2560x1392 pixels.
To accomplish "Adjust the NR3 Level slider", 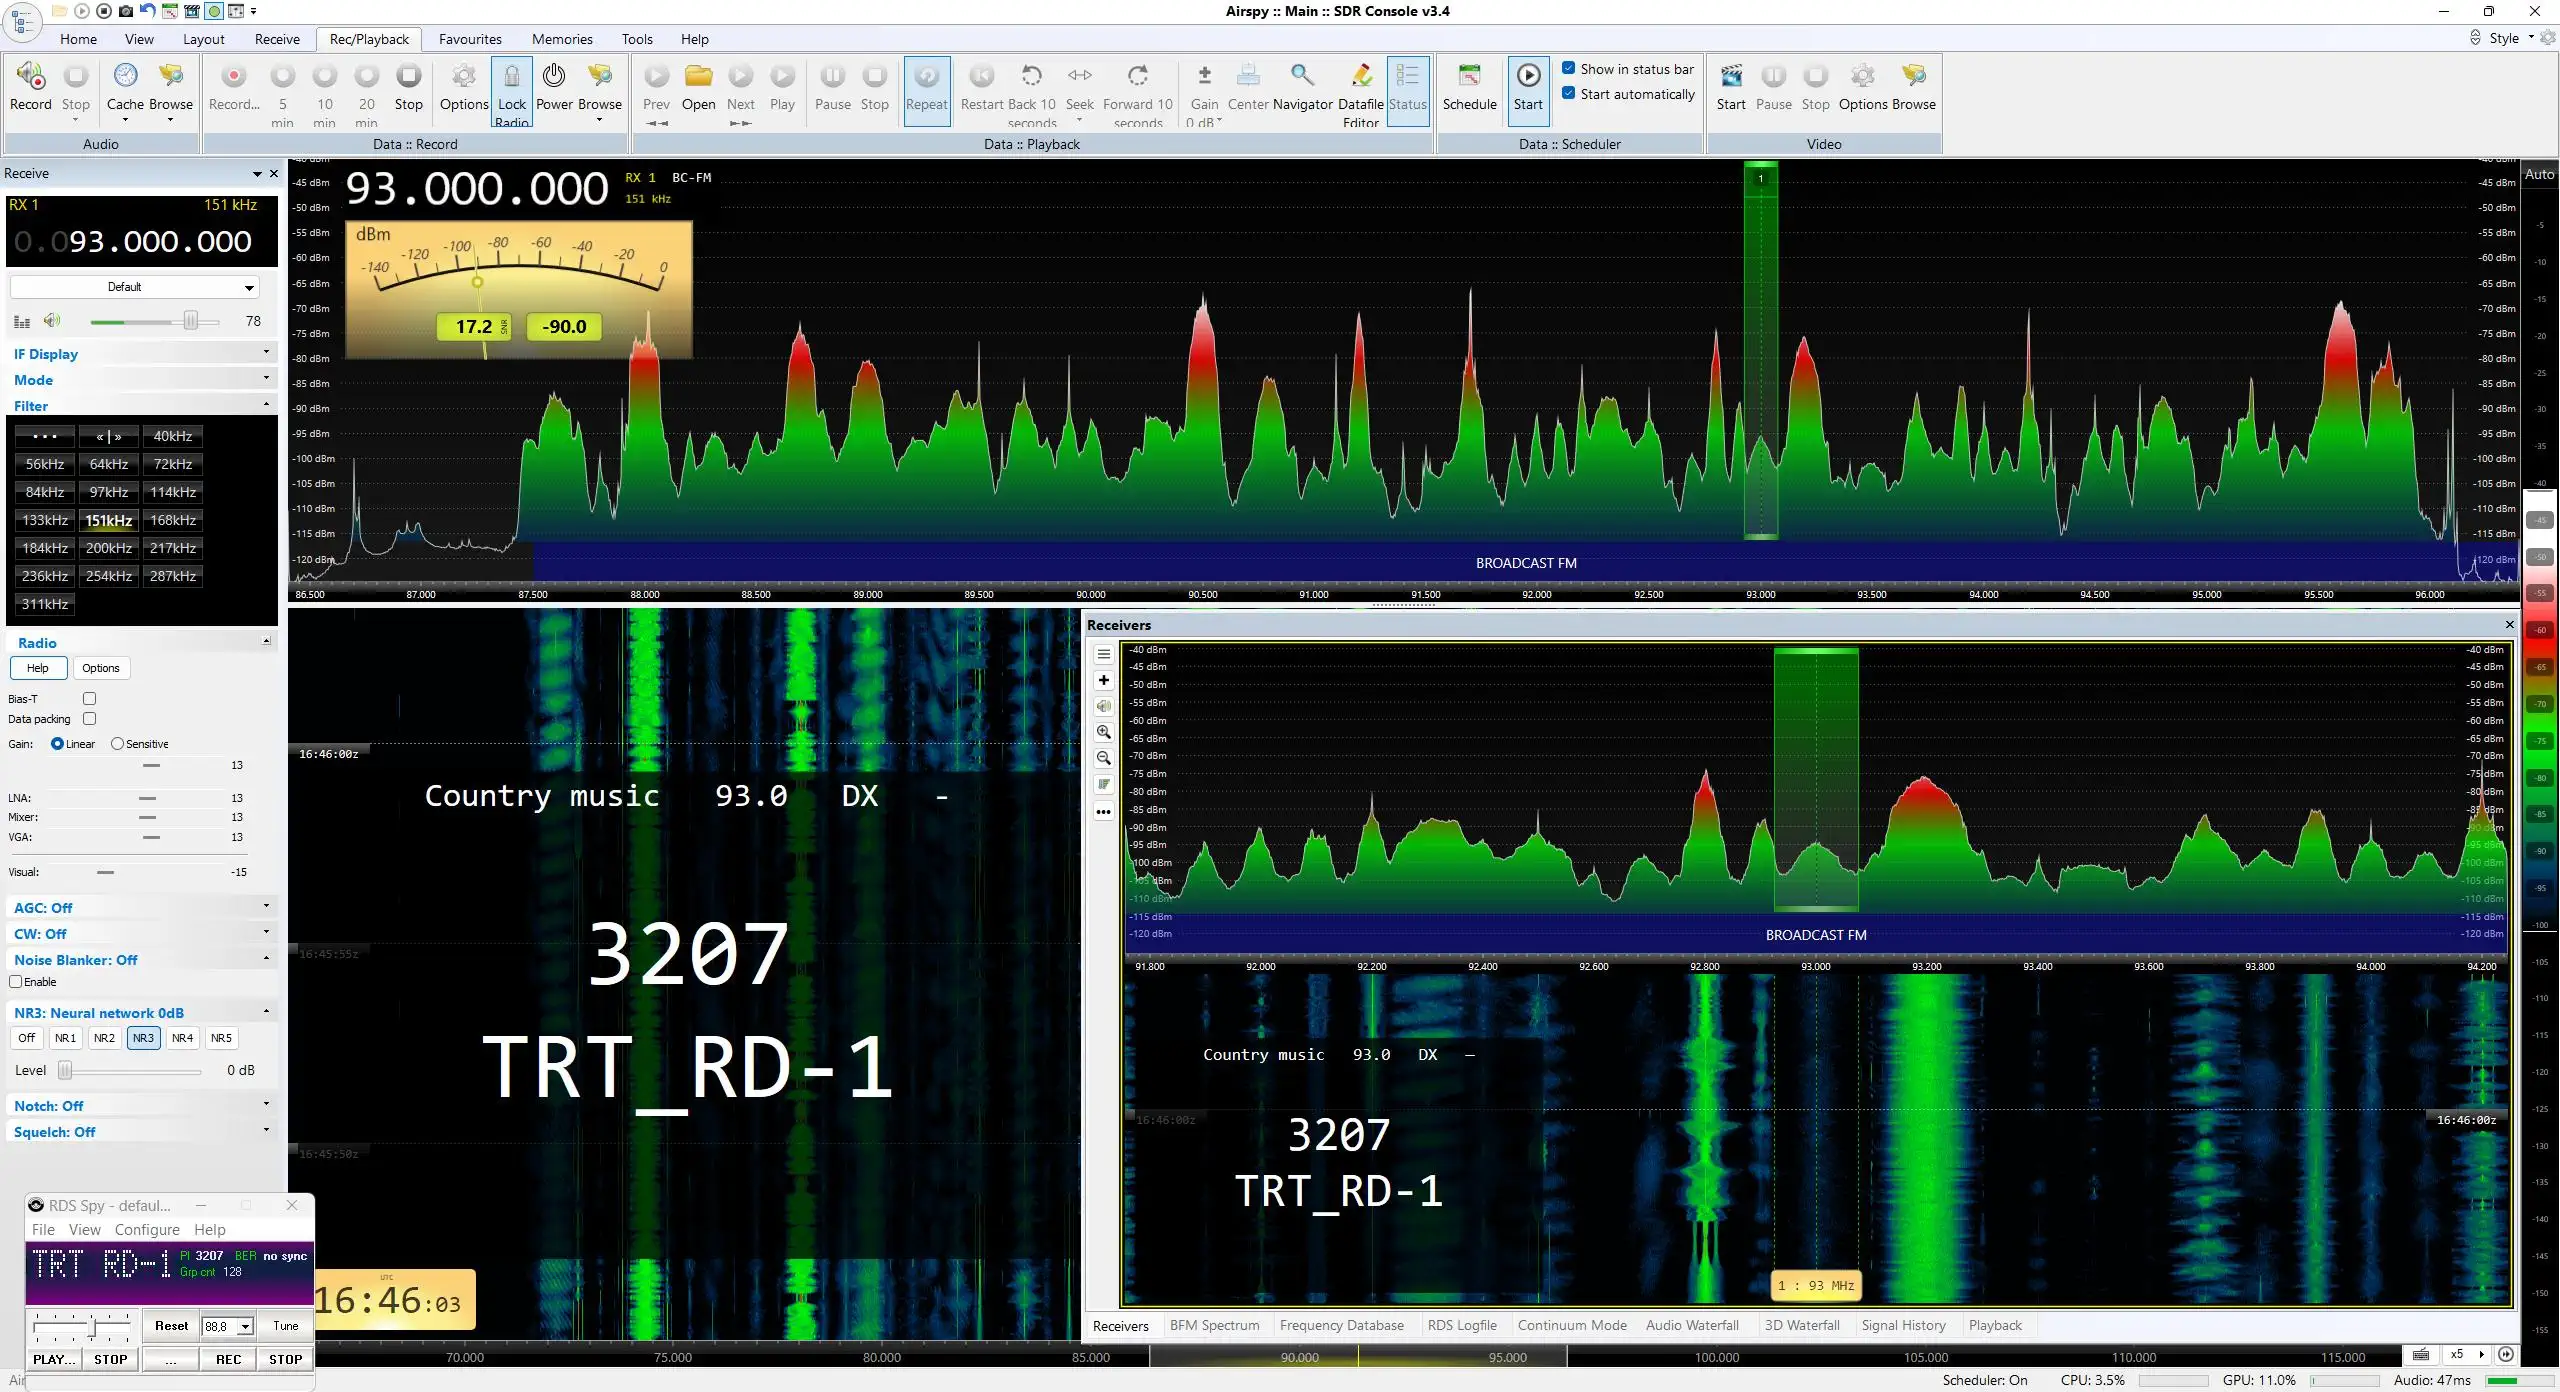I will pyautogui.click(x=65, y=1070).
